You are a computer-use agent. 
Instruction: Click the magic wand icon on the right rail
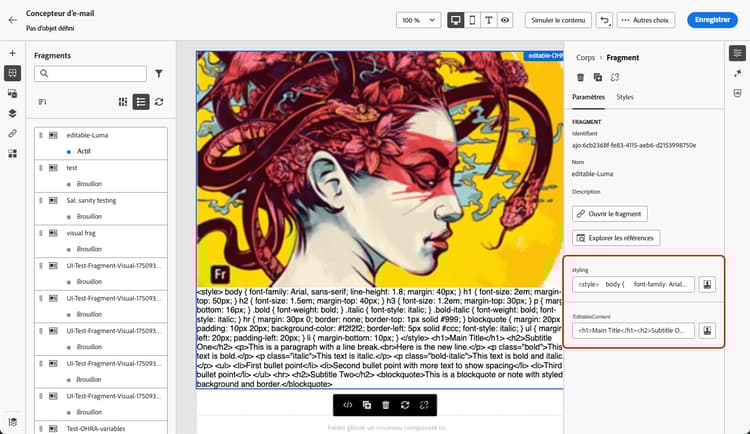click(x=737, y=73)
